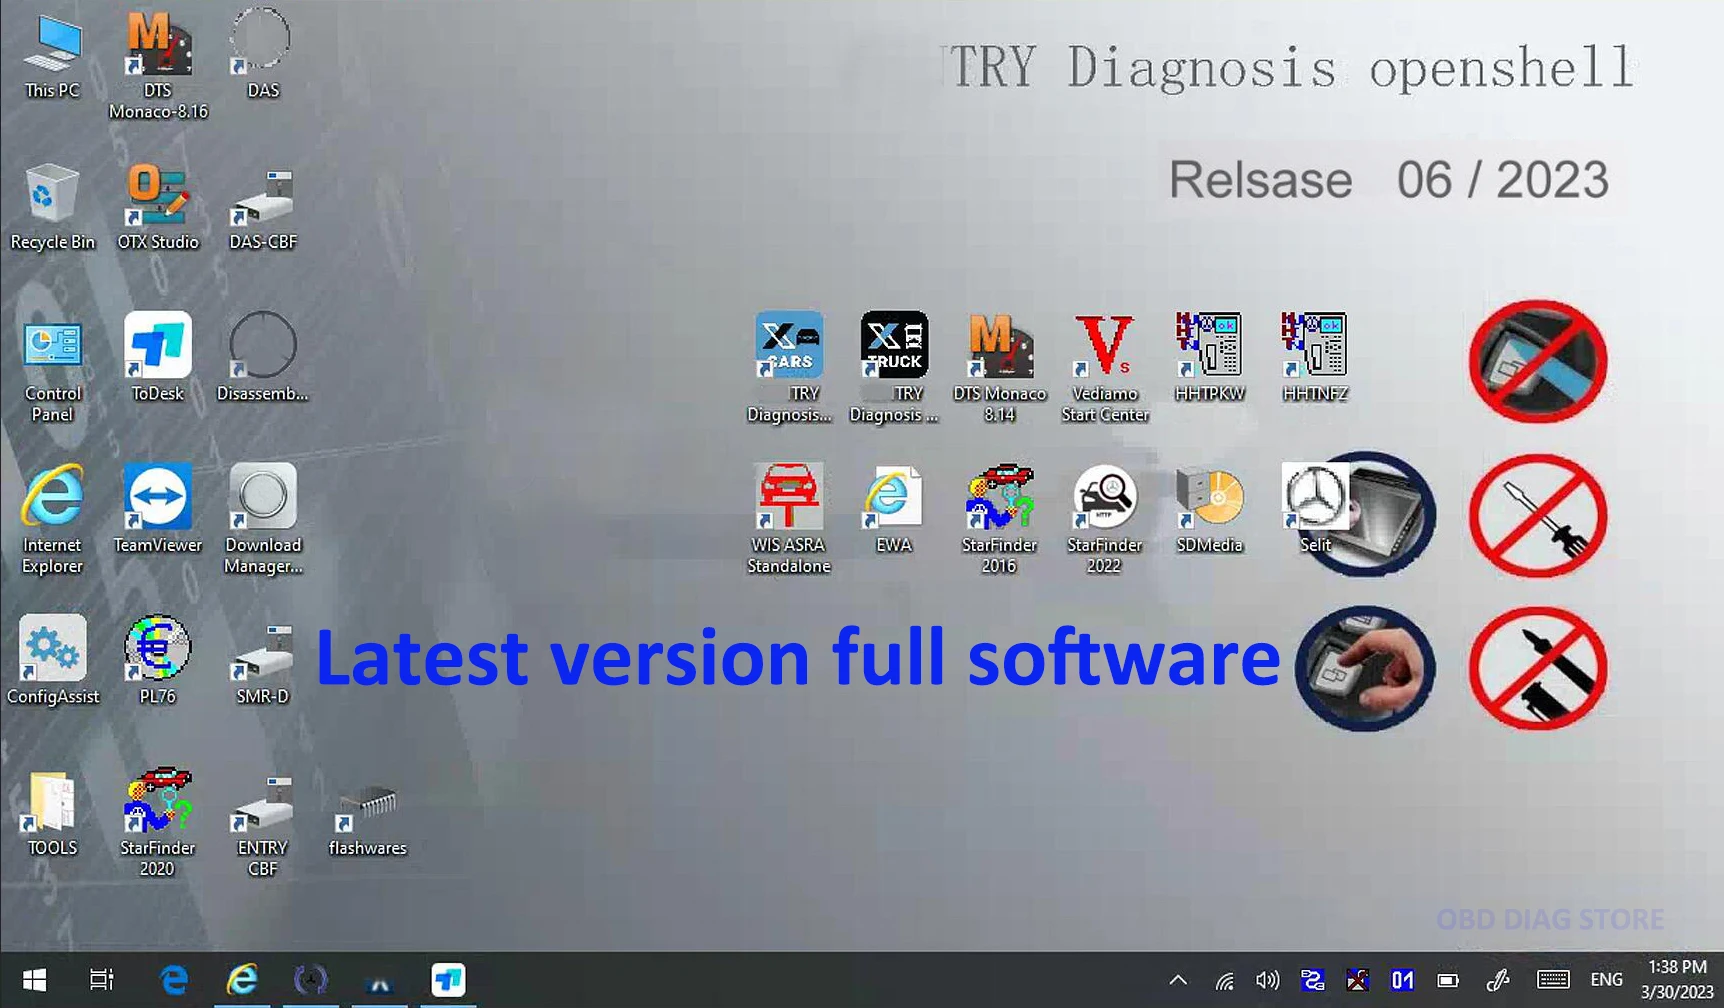Image resolution: width=1724 pixels, height=1008 pixels.
Task: Check battery status in tray
Action: click(1448, 980)
